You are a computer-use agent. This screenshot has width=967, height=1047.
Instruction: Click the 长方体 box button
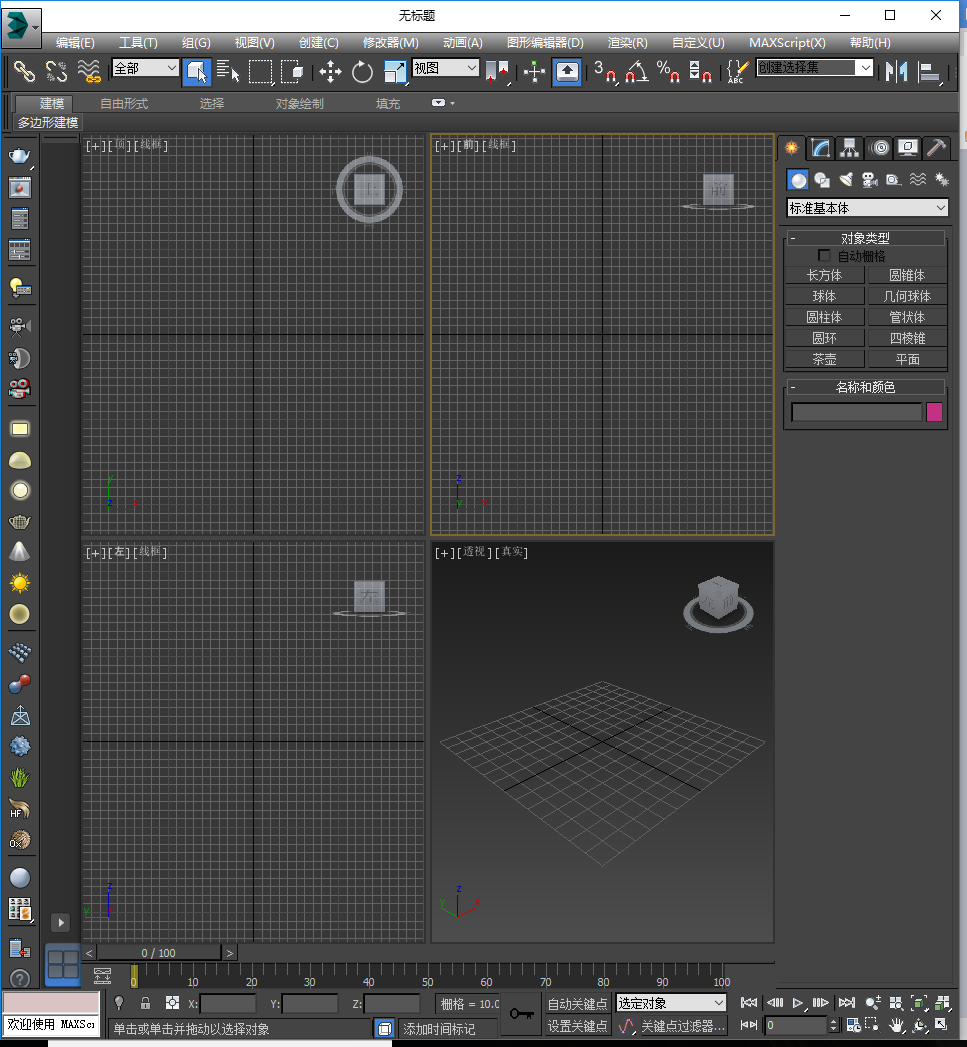click(x=824, y=275)
